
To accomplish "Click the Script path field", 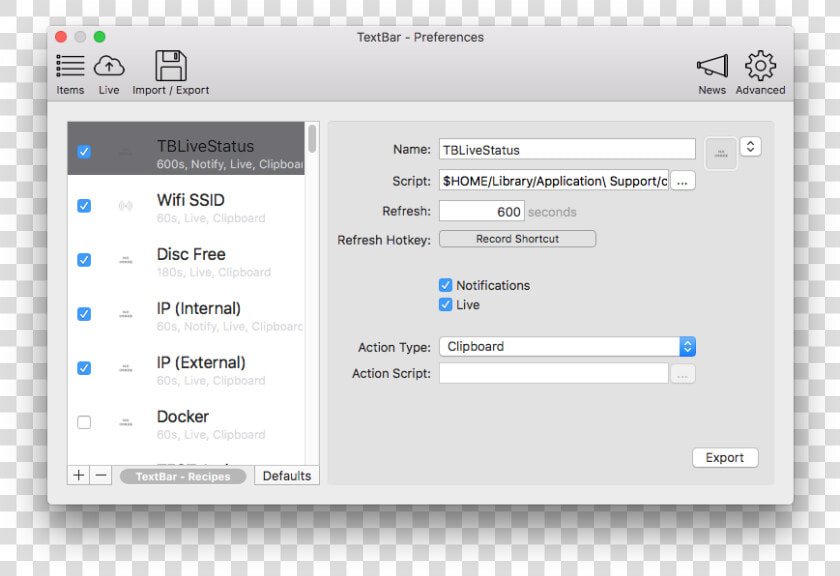I will coord(554,181).
